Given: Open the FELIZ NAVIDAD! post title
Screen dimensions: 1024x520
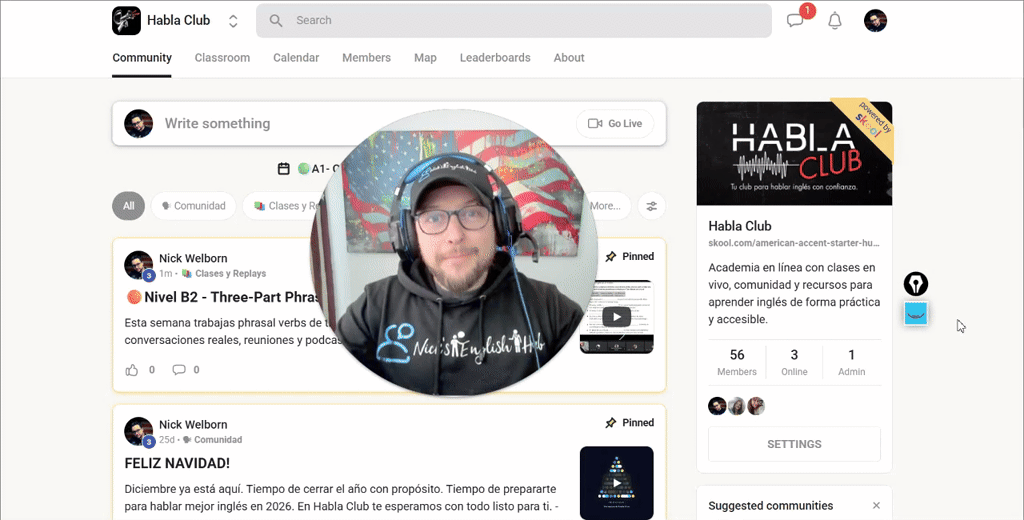Looking at the screenshot, I should pyautogui.click(x=177, y=463).
